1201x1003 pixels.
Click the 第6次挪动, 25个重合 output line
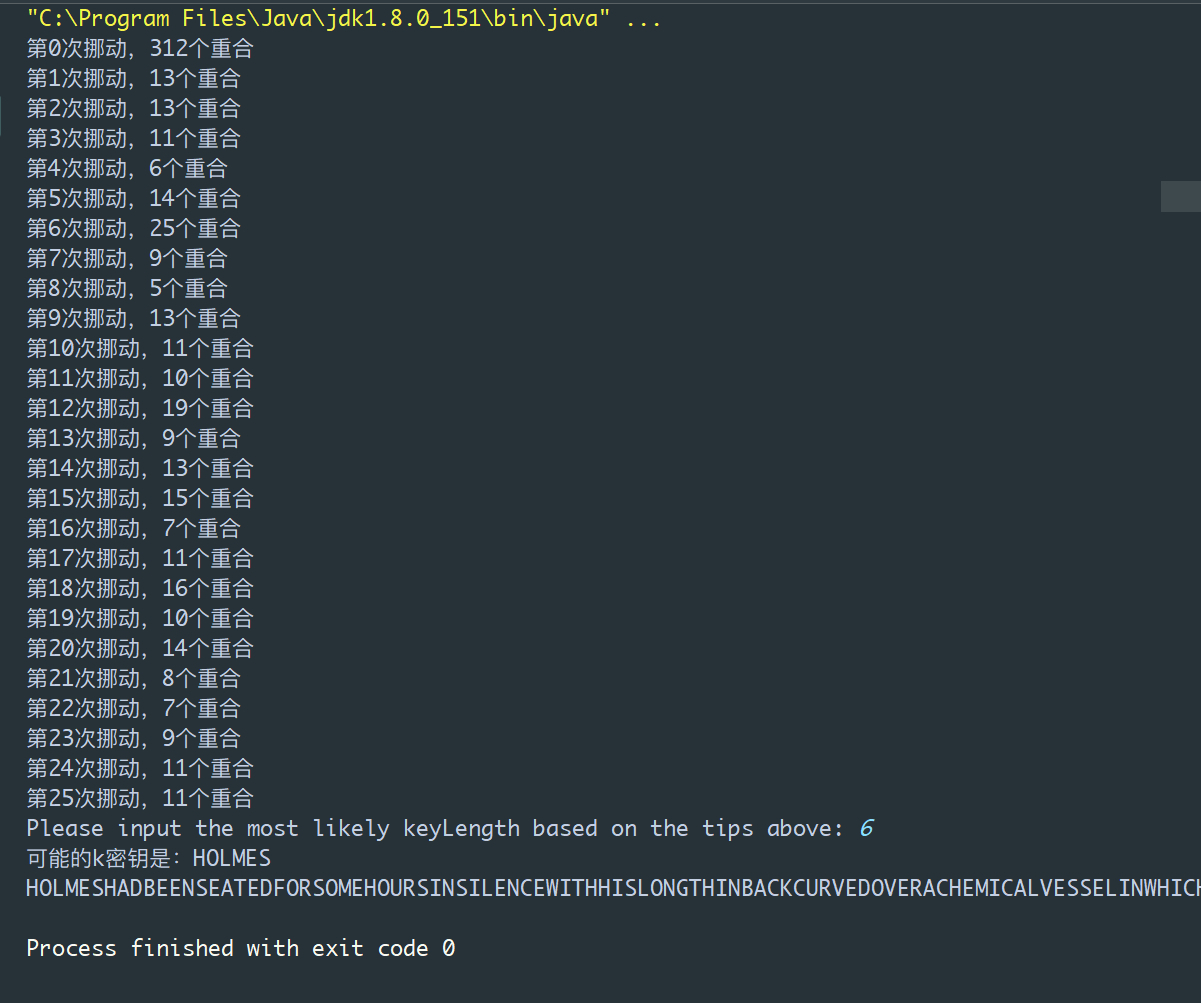[133, 228]
